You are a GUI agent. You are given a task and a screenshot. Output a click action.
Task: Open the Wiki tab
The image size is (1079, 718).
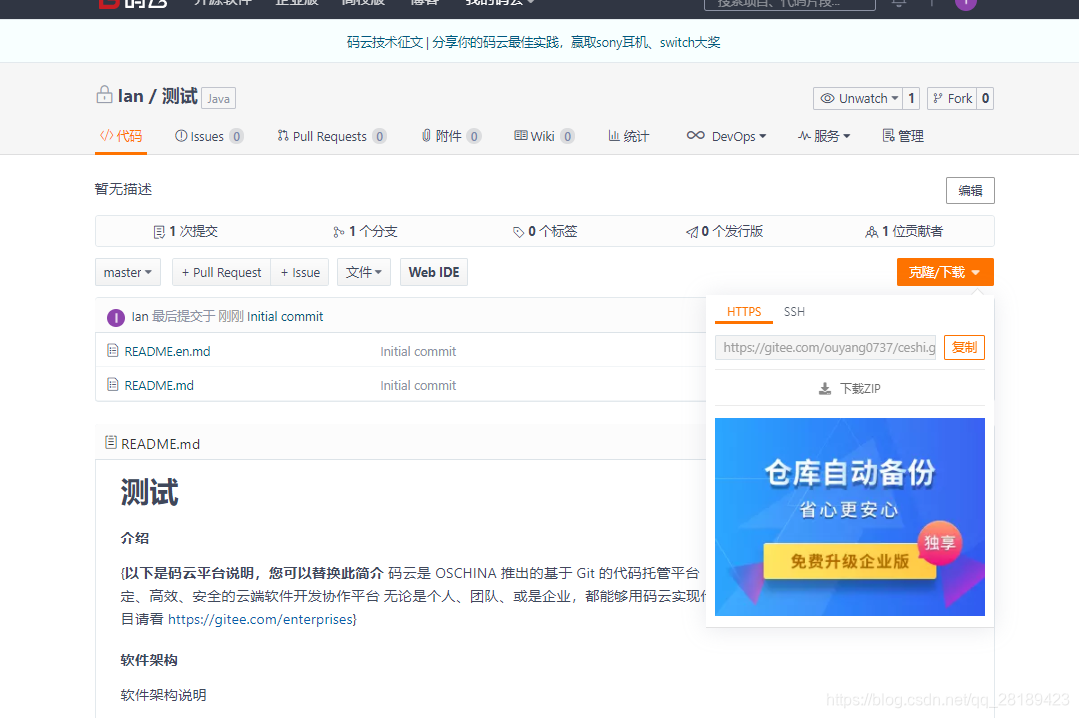pos(544,136)
